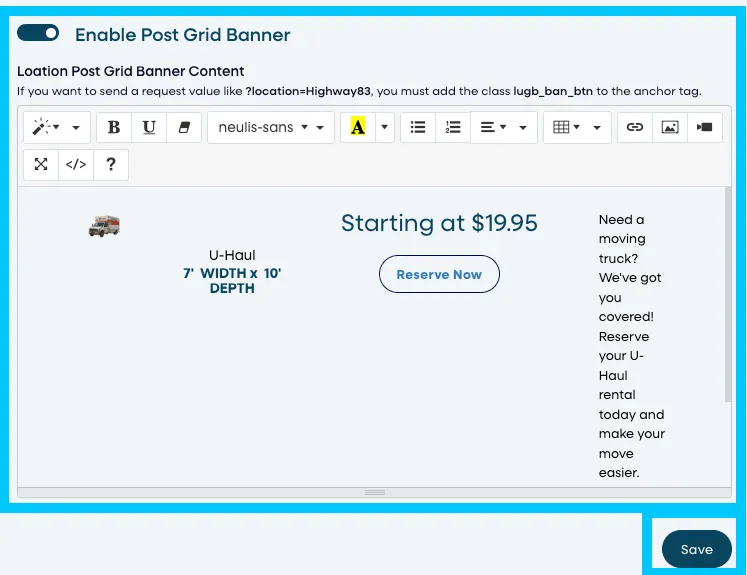Click the Loation Post Grid Banner Content heading
This screenshot has height=575, width=747.
pos(131,71)
